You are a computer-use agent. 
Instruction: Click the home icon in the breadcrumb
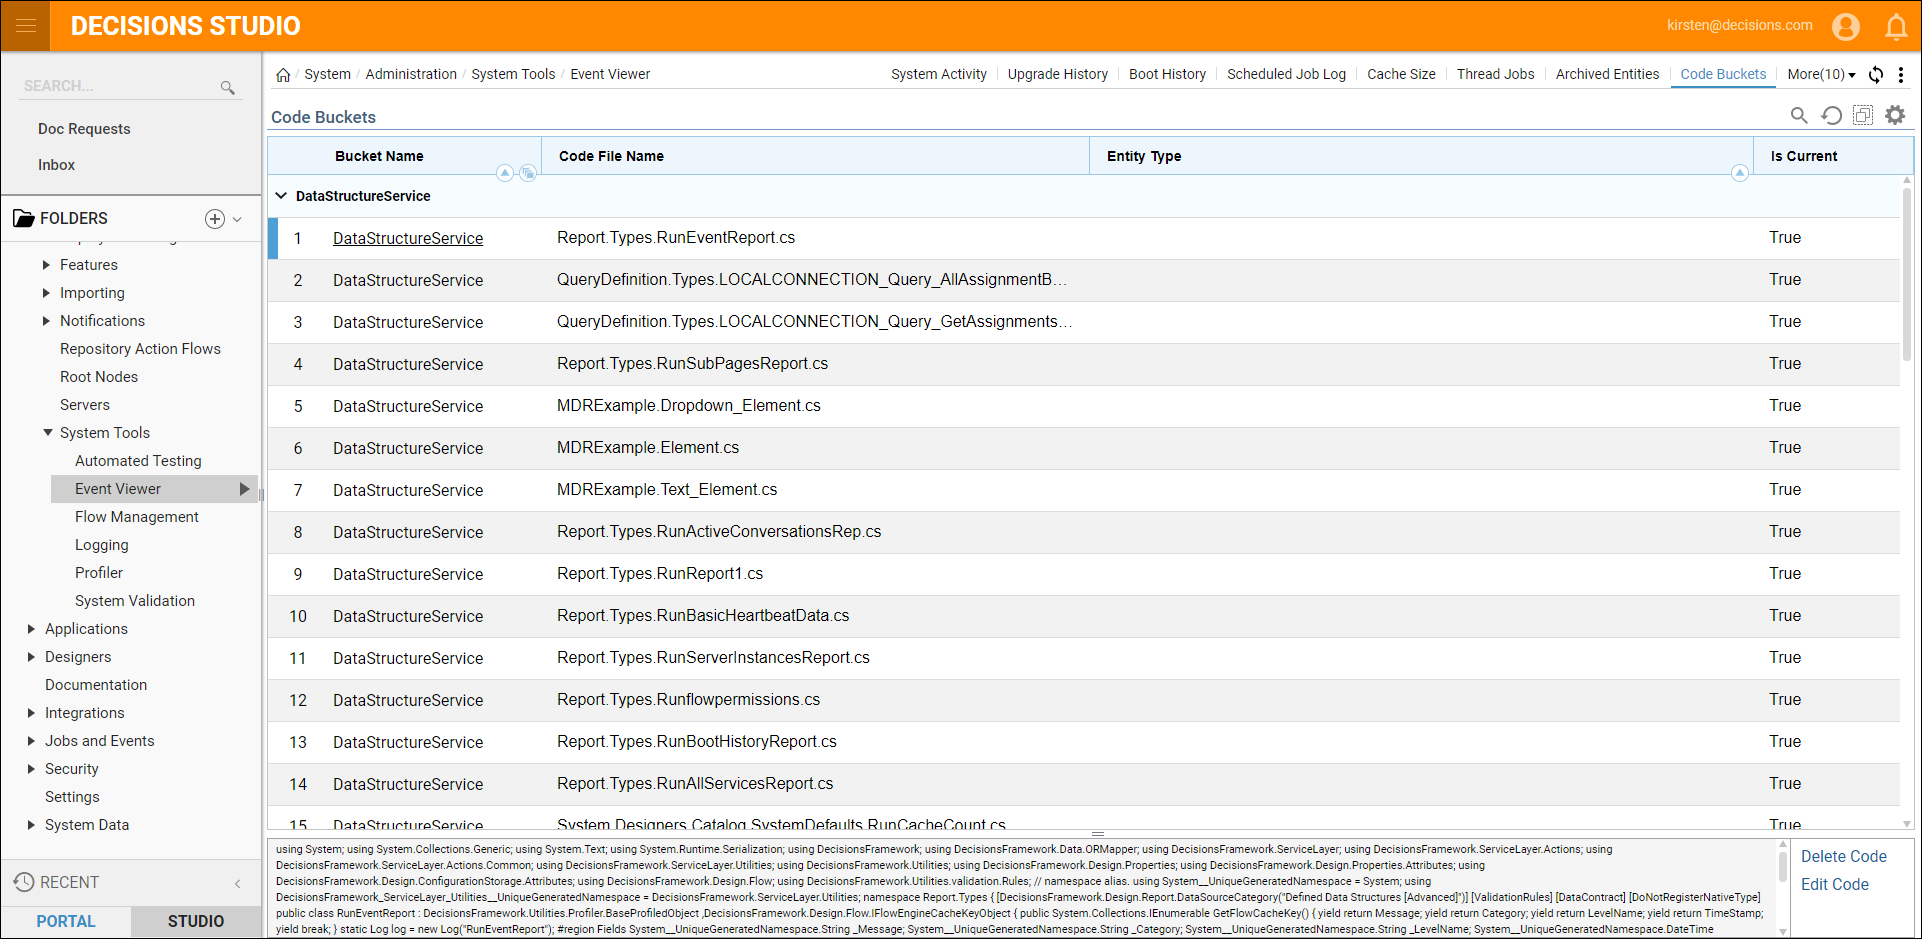(283, 75)
